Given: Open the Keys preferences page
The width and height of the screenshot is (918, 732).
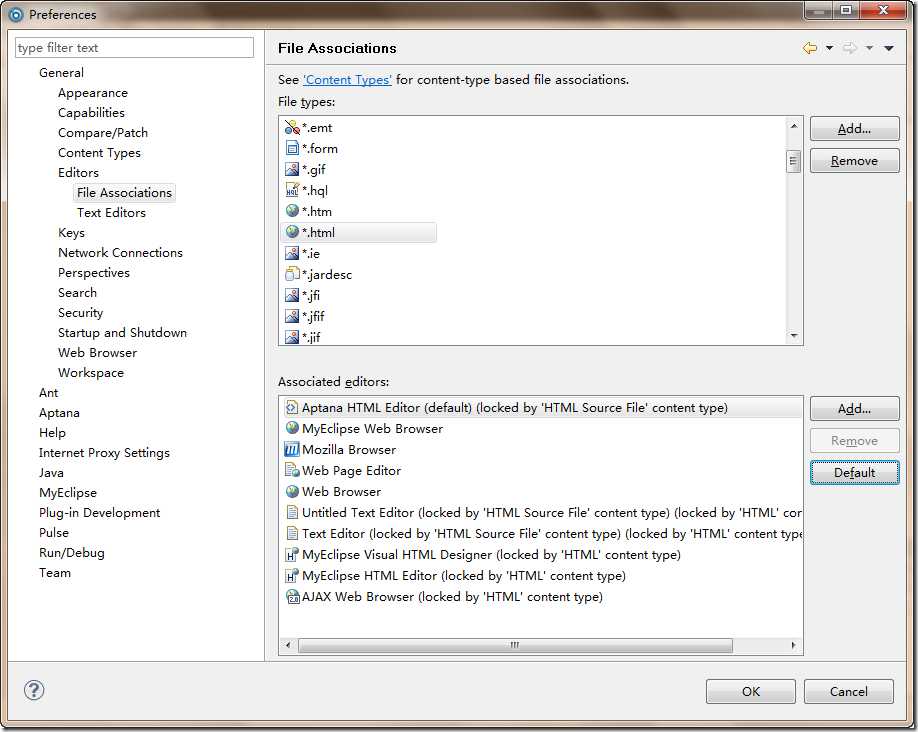Looking at the screenshot, I should 71,232.
